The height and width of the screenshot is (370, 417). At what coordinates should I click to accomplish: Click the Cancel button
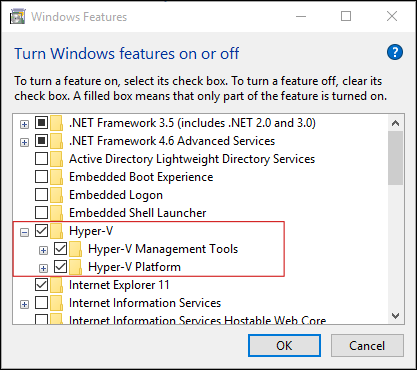[x=367, y=346]
